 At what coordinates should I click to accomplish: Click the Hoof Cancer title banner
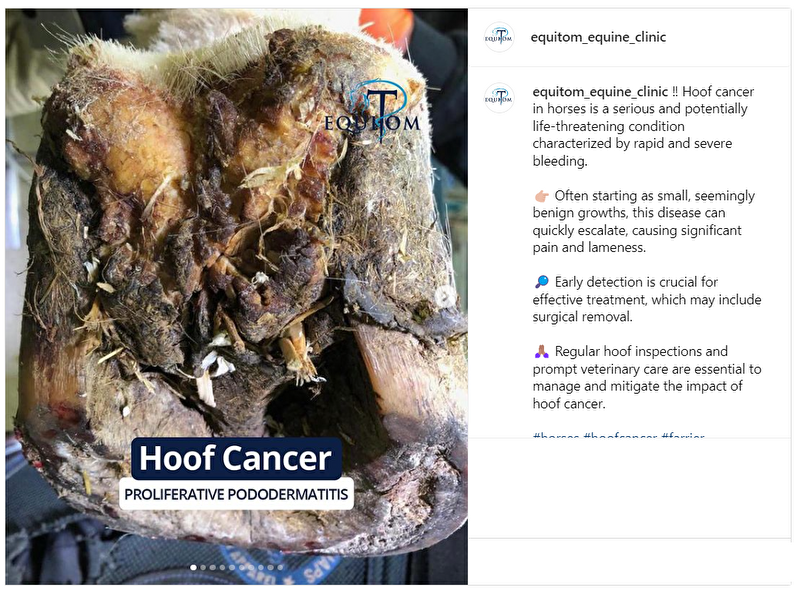(x=236, y=458)
